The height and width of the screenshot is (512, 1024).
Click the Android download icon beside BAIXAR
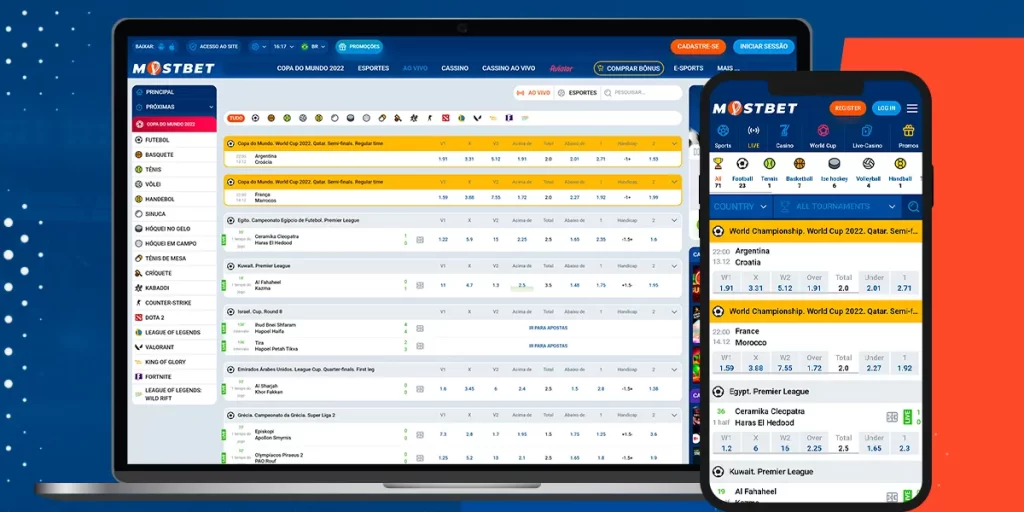tap(161, 46)
